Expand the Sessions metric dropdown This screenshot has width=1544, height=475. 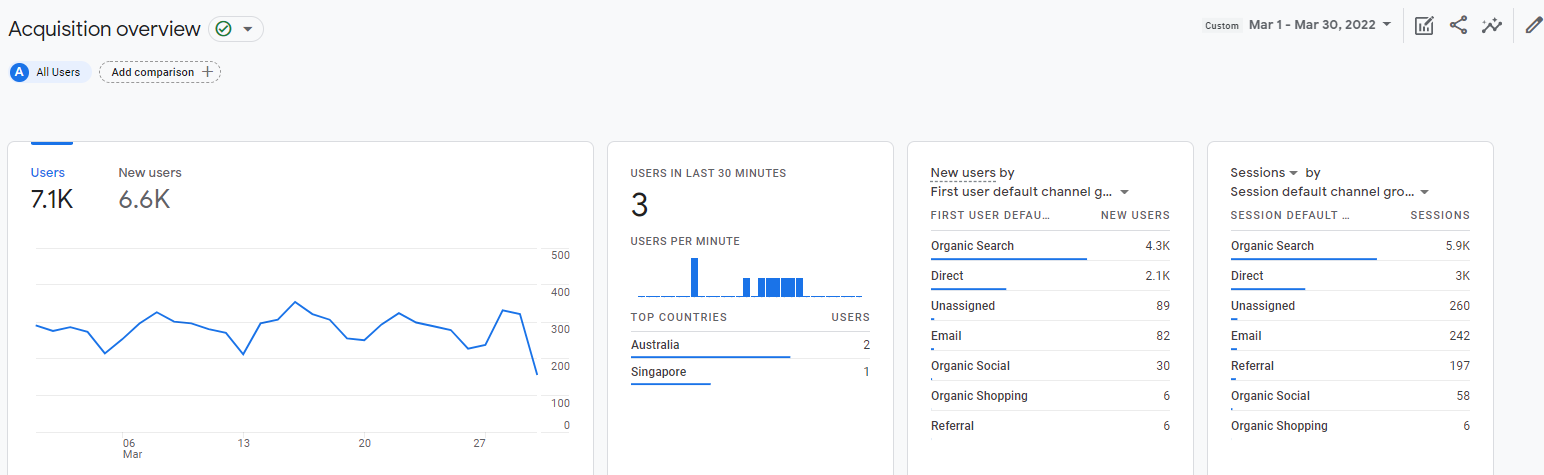click(1293, 173)
